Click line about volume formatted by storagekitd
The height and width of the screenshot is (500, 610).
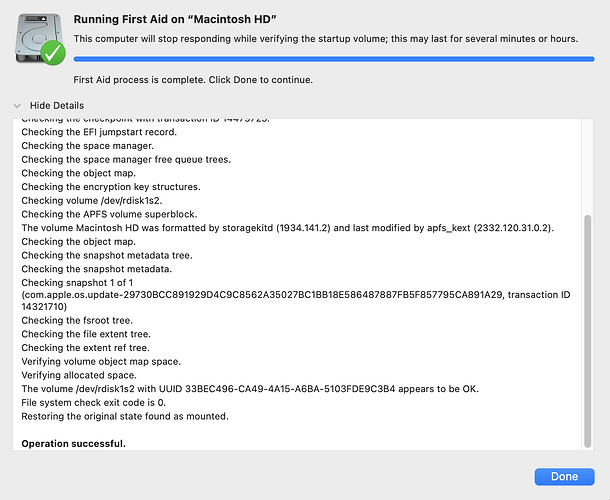[287, 228]
